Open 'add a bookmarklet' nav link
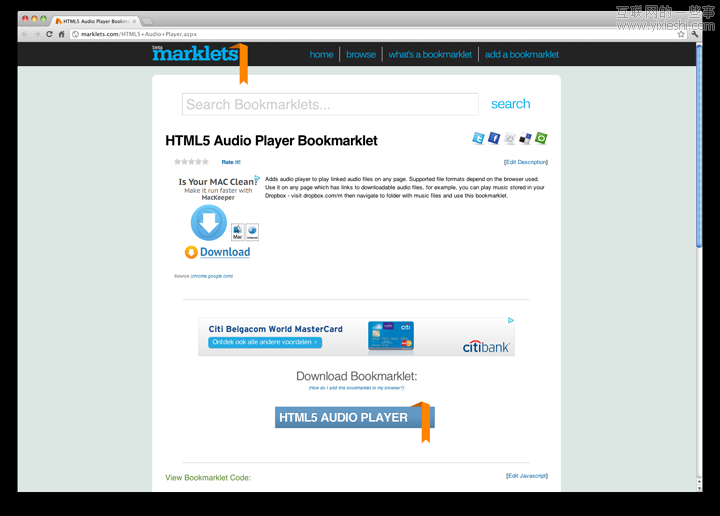This screenshot has width=720, height=516. [x=521, y=55]
